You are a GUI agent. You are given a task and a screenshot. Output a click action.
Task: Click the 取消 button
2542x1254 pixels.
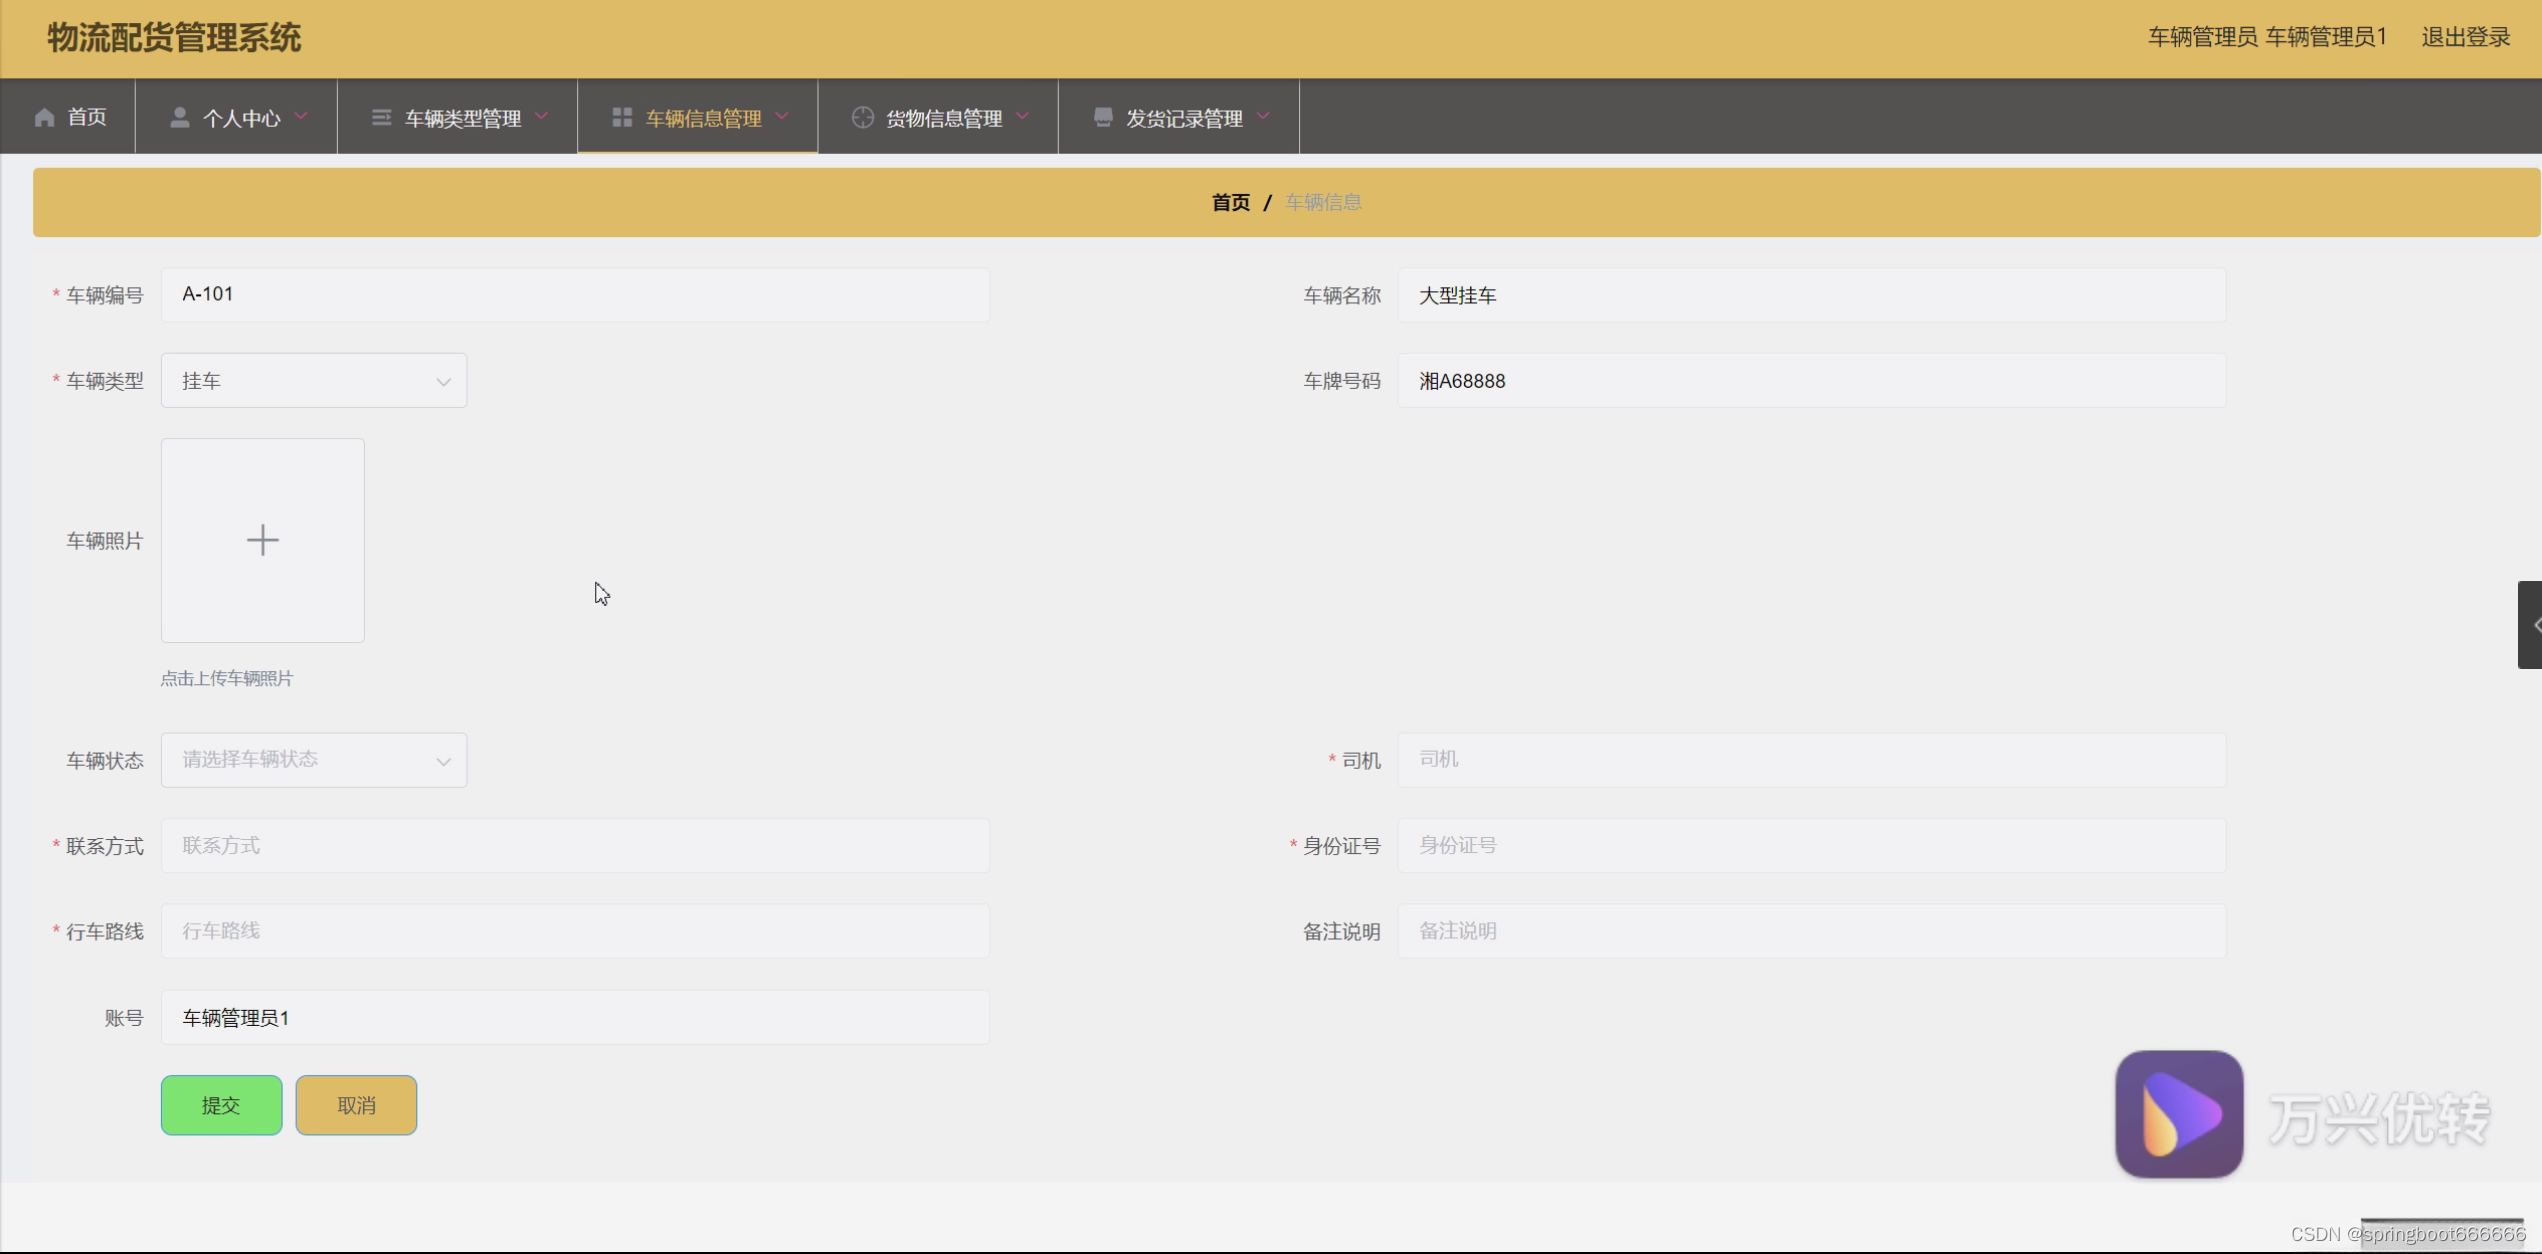coord(356,1105)
